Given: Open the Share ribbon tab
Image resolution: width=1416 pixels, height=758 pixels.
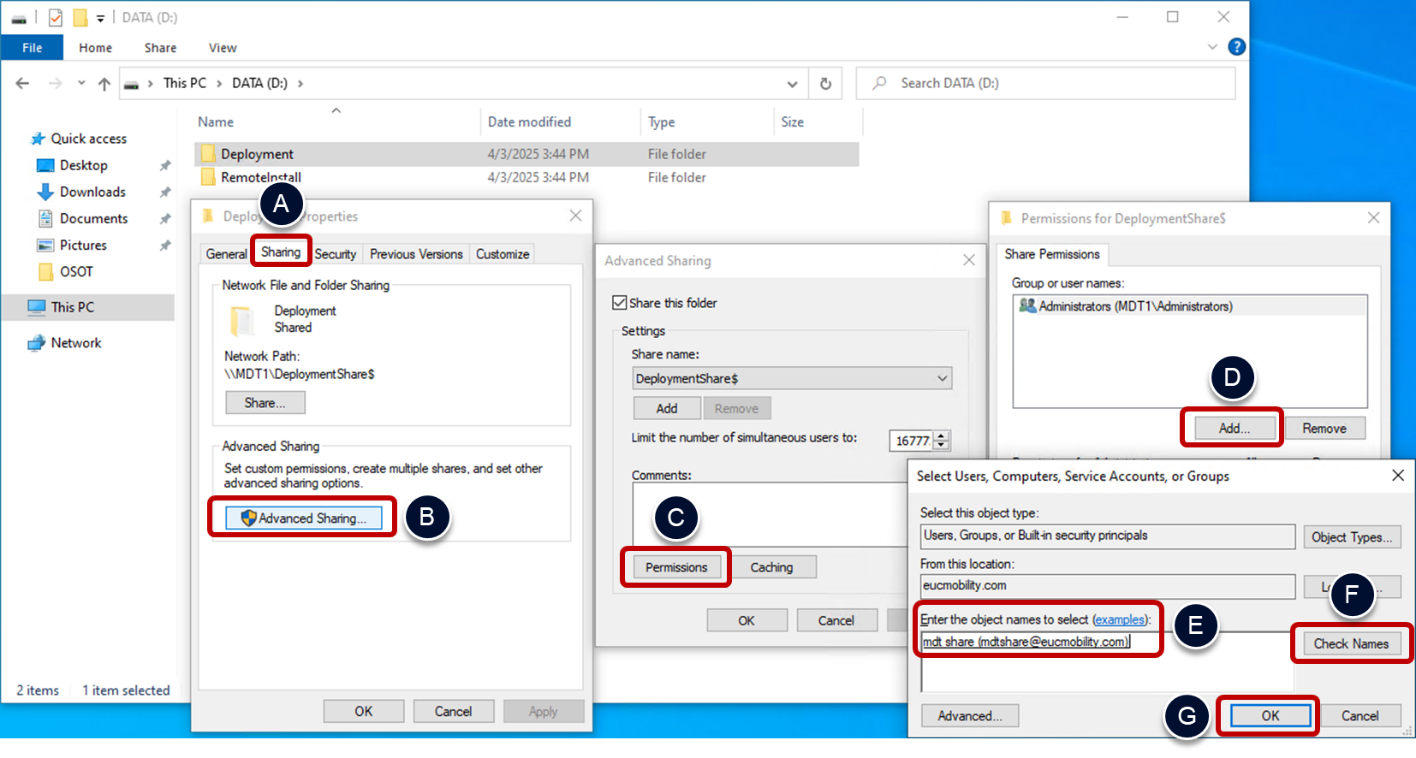Looking at the screenshot, I should (159, 47).
